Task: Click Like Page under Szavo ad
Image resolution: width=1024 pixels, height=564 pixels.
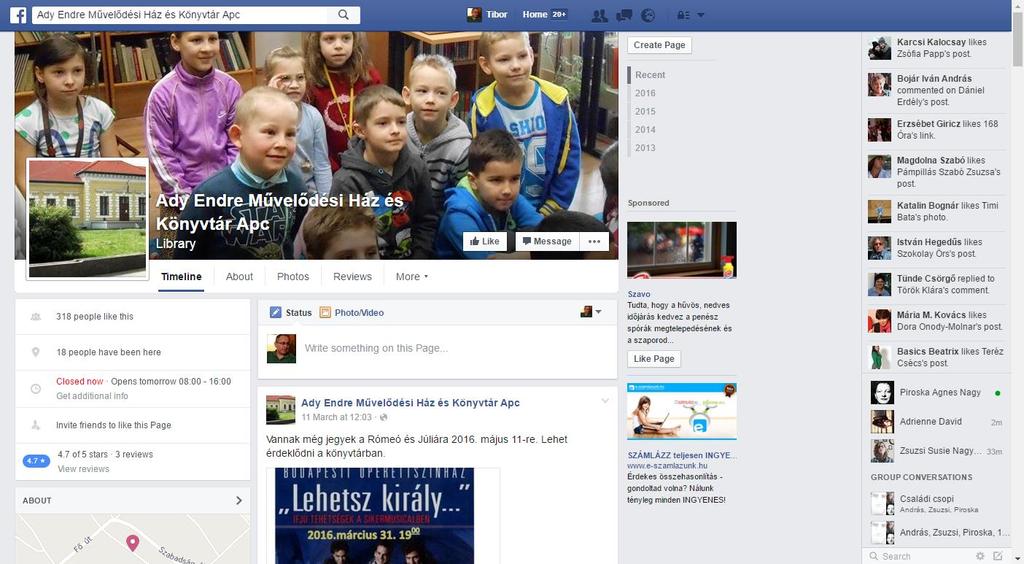Action: [x=654, y=359]
